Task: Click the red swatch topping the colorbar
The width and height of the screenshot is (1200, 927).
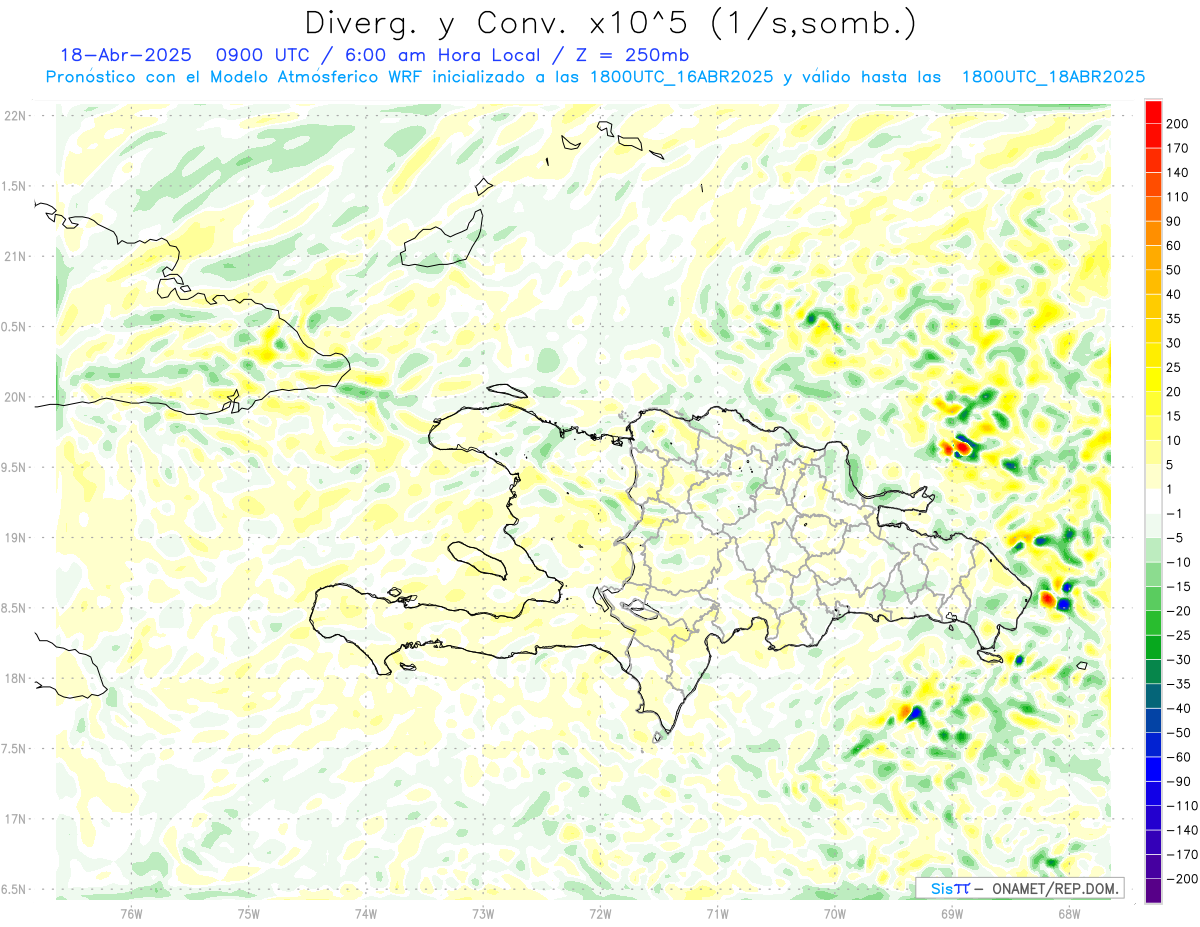Action: pyautogui.click(x=1153, y=112)
